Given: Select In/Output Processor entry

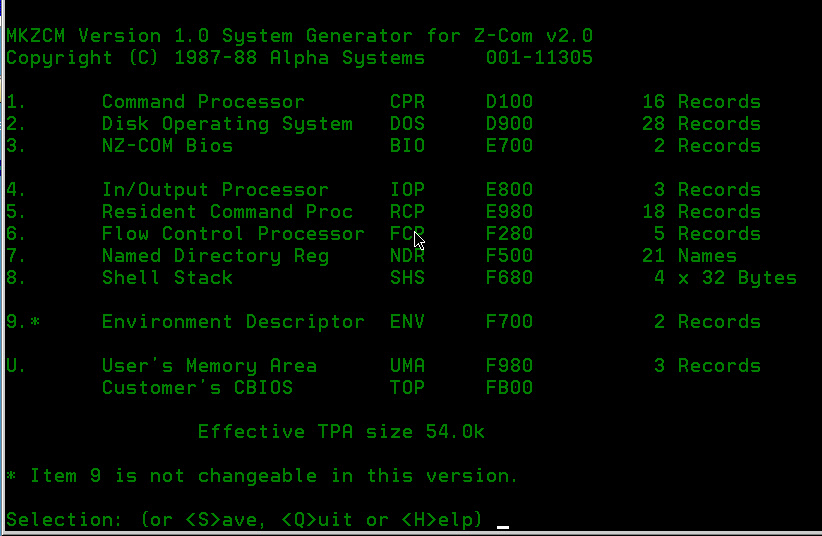Looking at the screenshot, I should coord(215,190).
